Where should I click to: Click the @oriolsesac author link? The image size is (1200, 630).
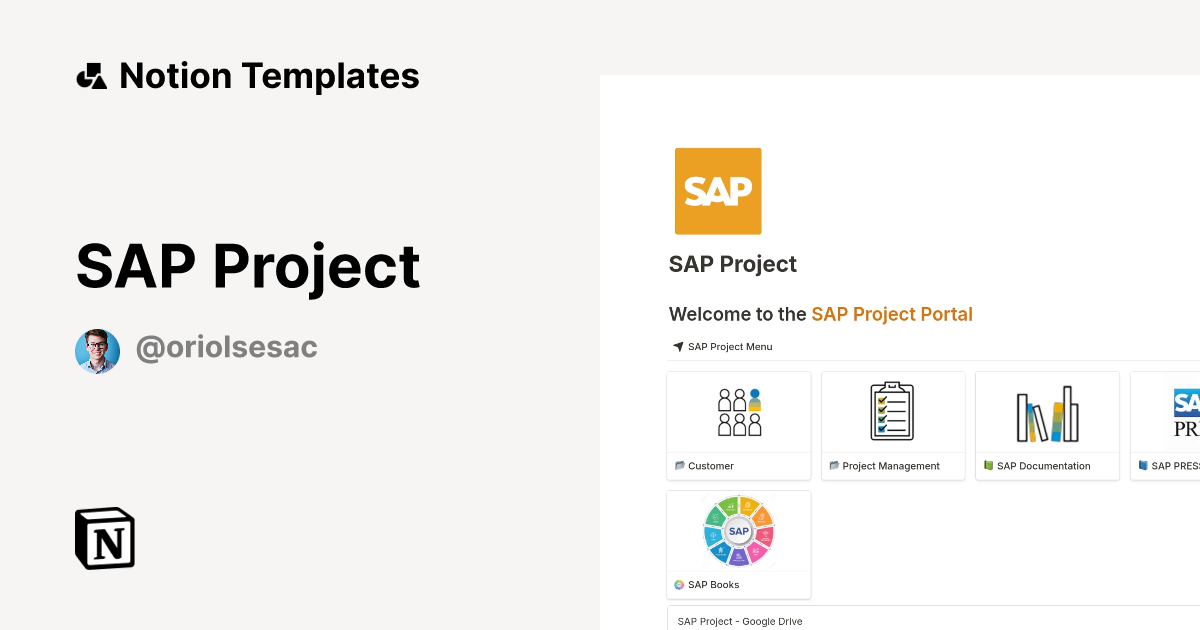(226, 346)
